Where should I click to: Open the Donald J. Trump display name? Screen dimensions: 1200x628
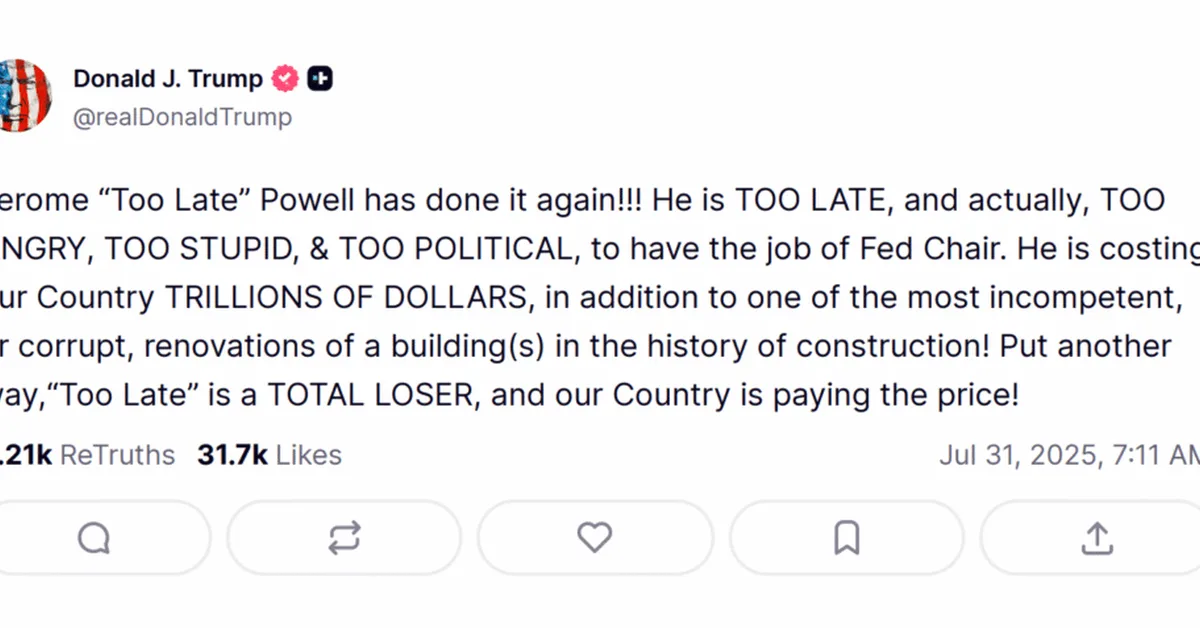[x=168, y=78]
